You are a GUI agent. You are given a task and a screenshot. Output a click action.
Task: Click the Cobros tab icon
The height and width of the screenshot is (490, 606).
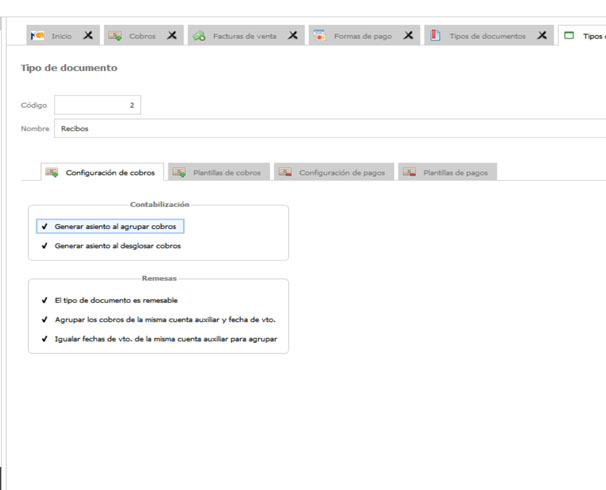(115, 36)
